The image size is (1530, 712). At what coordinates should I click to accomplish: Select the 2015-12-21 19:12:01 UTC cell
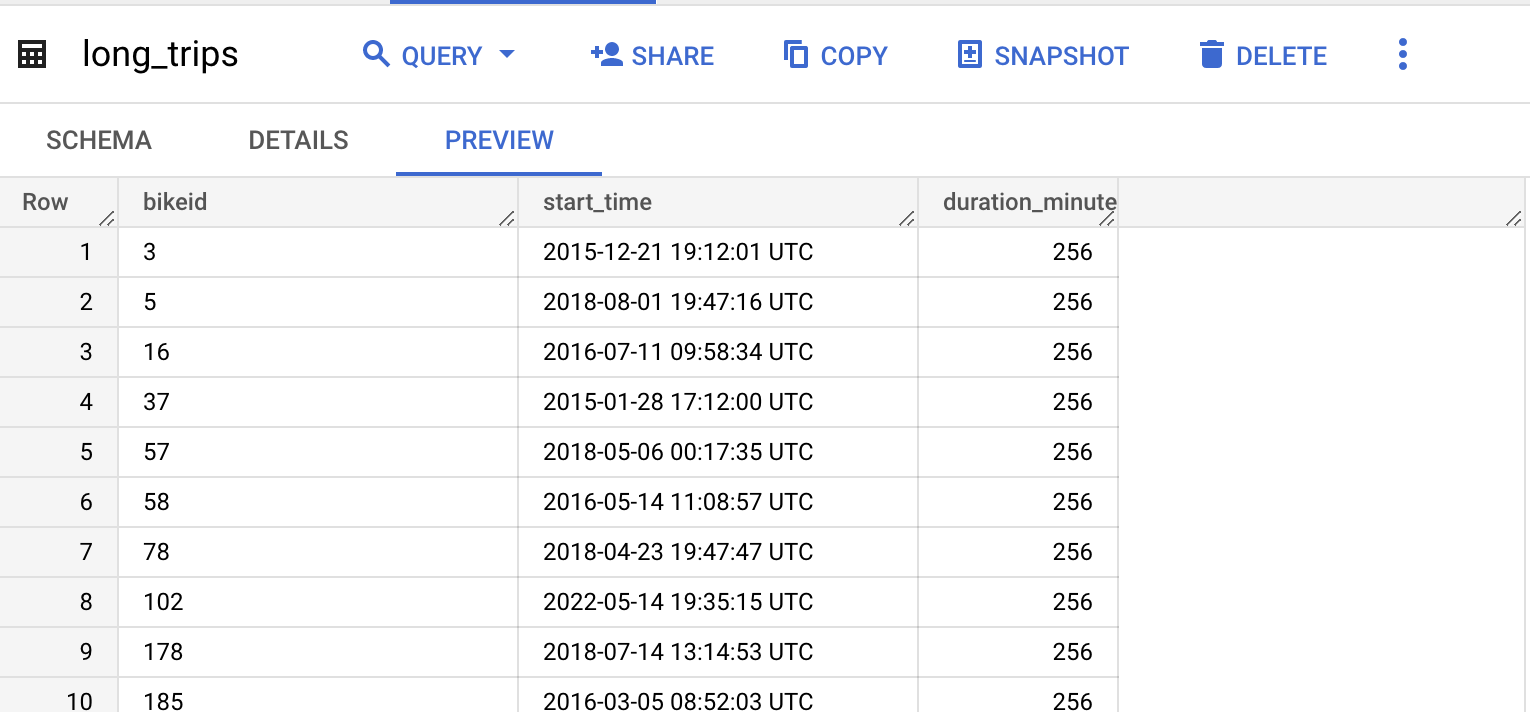pos(718,252)
